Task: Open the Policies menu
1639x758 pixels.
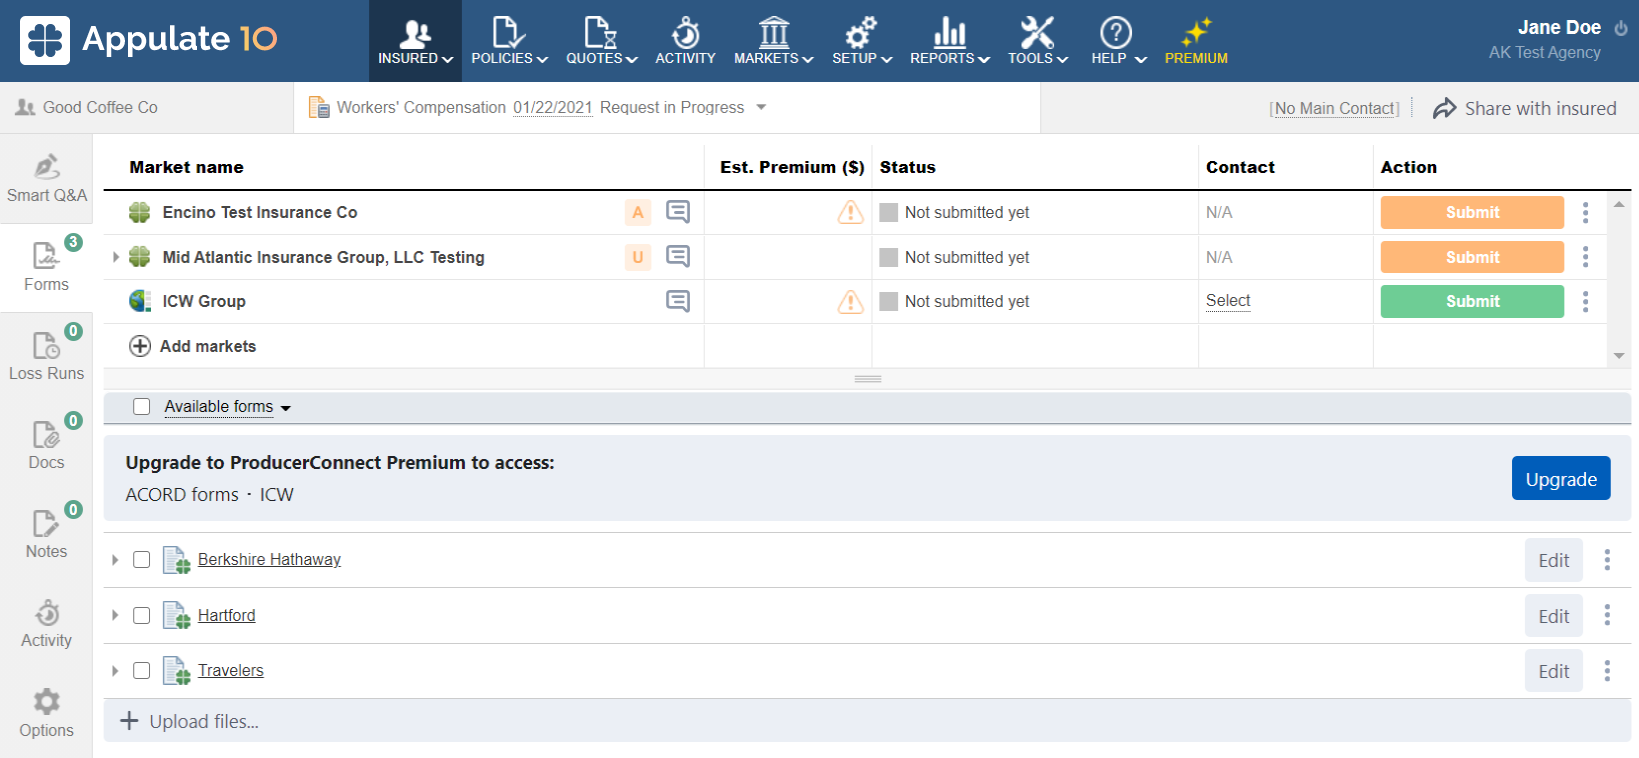Action: (509, 41)
